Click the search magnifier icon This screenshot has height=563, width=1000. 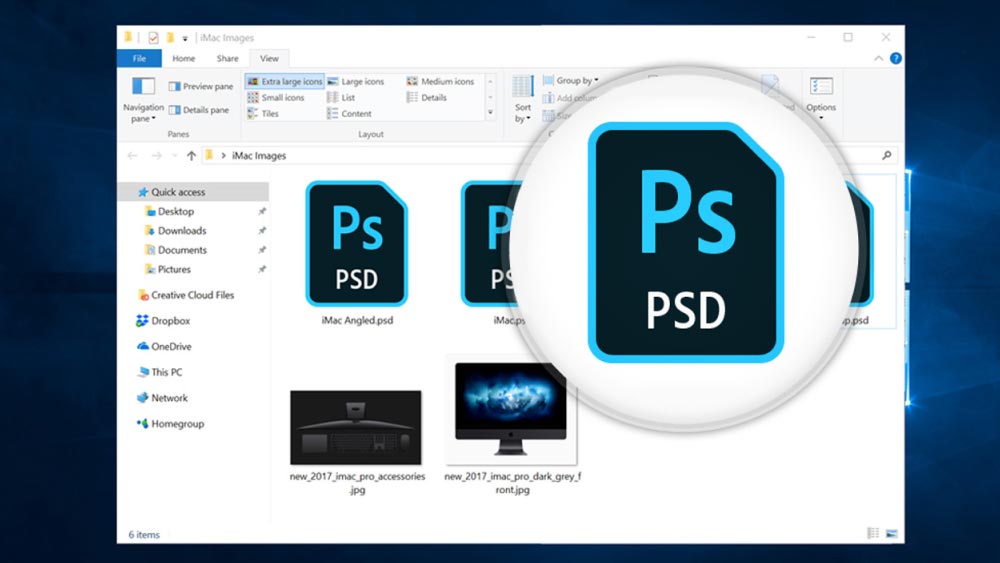pyautogui.click(x=886, y=155)
